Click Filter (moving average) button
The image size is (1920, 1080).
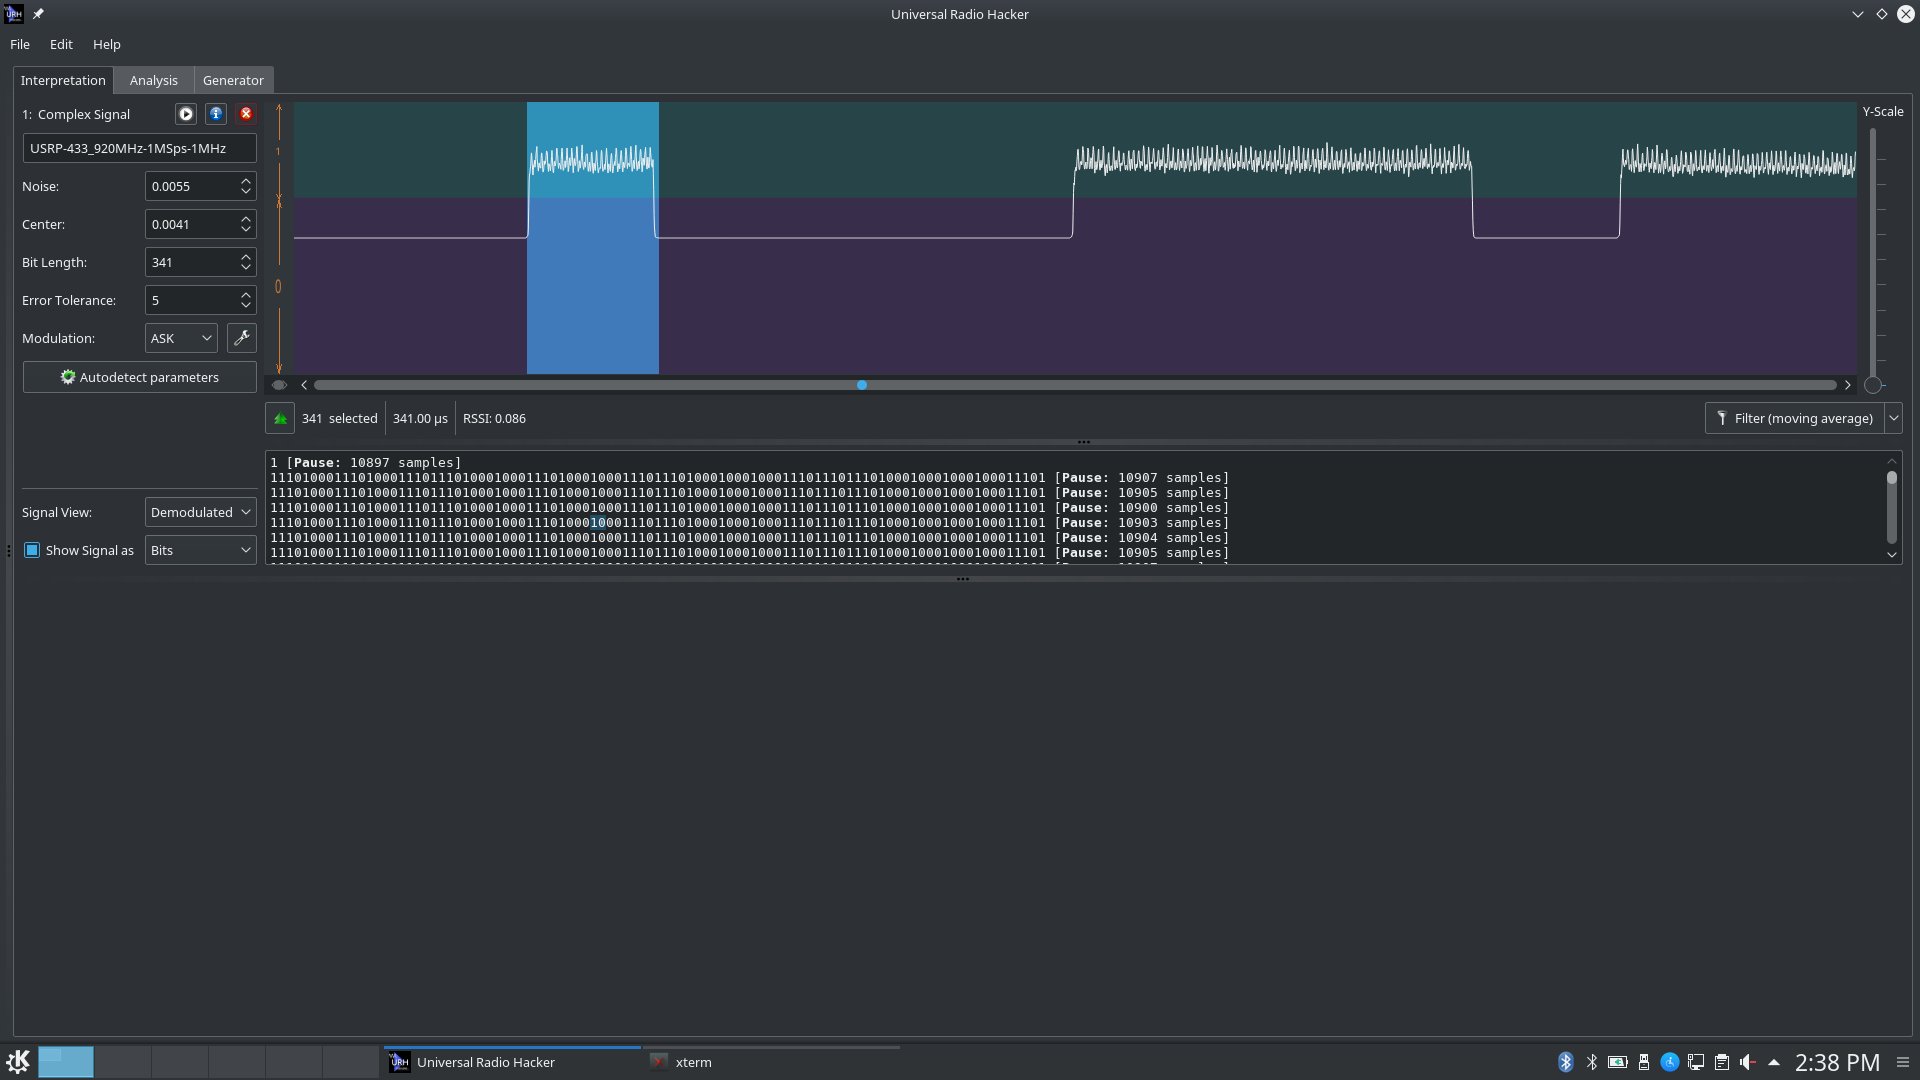(x=1795, y=418)
